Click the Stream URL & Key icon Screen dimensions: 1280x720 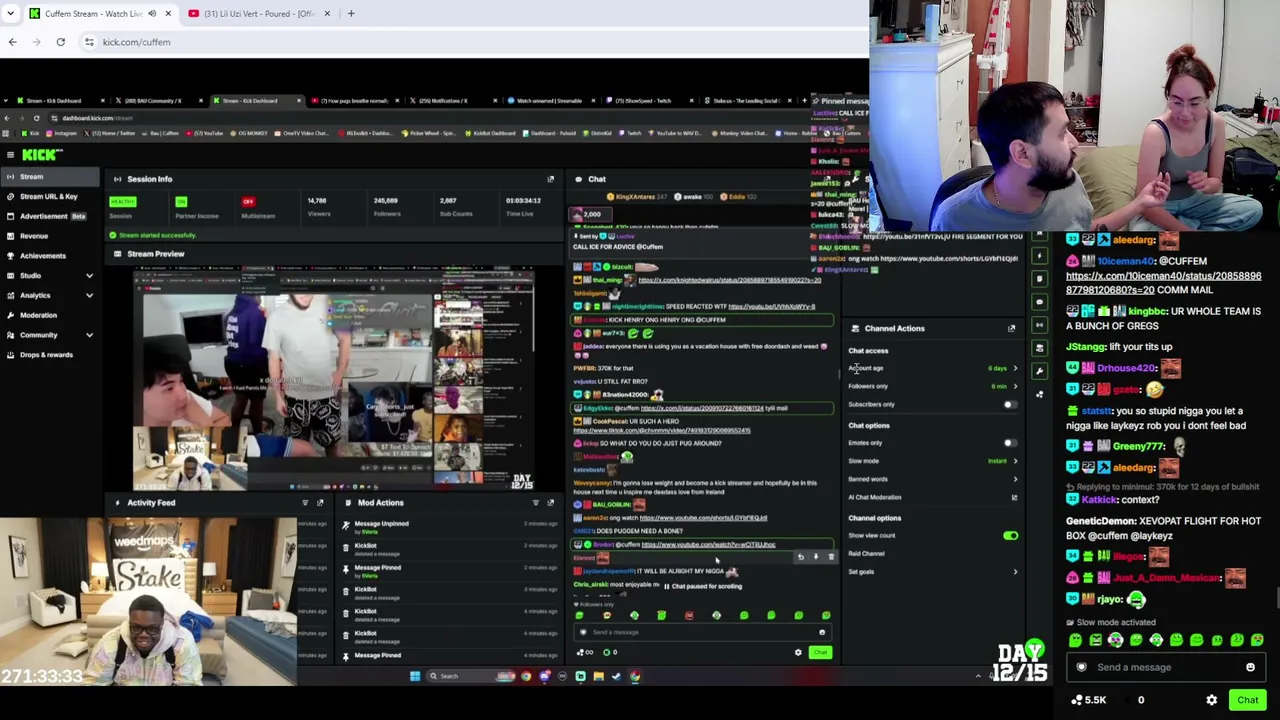point(10,196)
